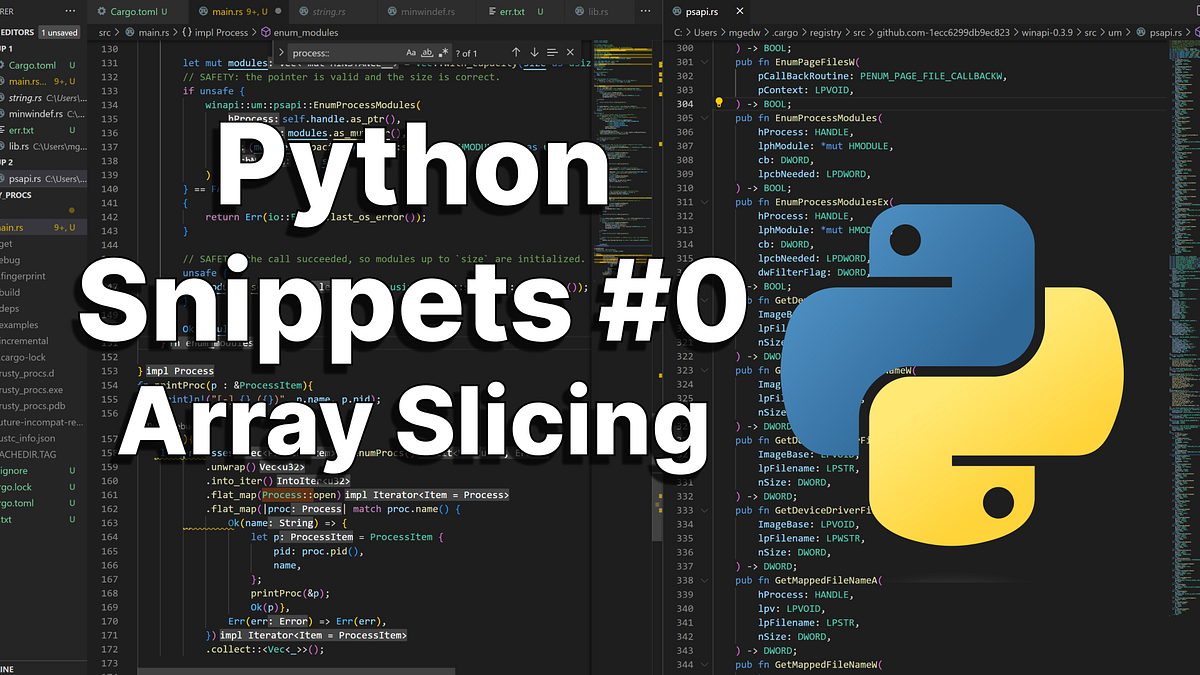Click the Rust language icon on the main.rs tab
Viewport: 1200px width, 675px height.
[x=203, y=11]
